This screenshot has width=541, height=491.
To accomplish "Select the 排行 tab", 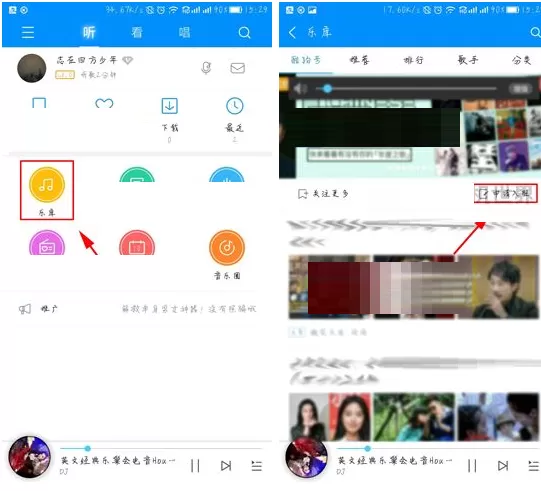I will pos(413,60).
